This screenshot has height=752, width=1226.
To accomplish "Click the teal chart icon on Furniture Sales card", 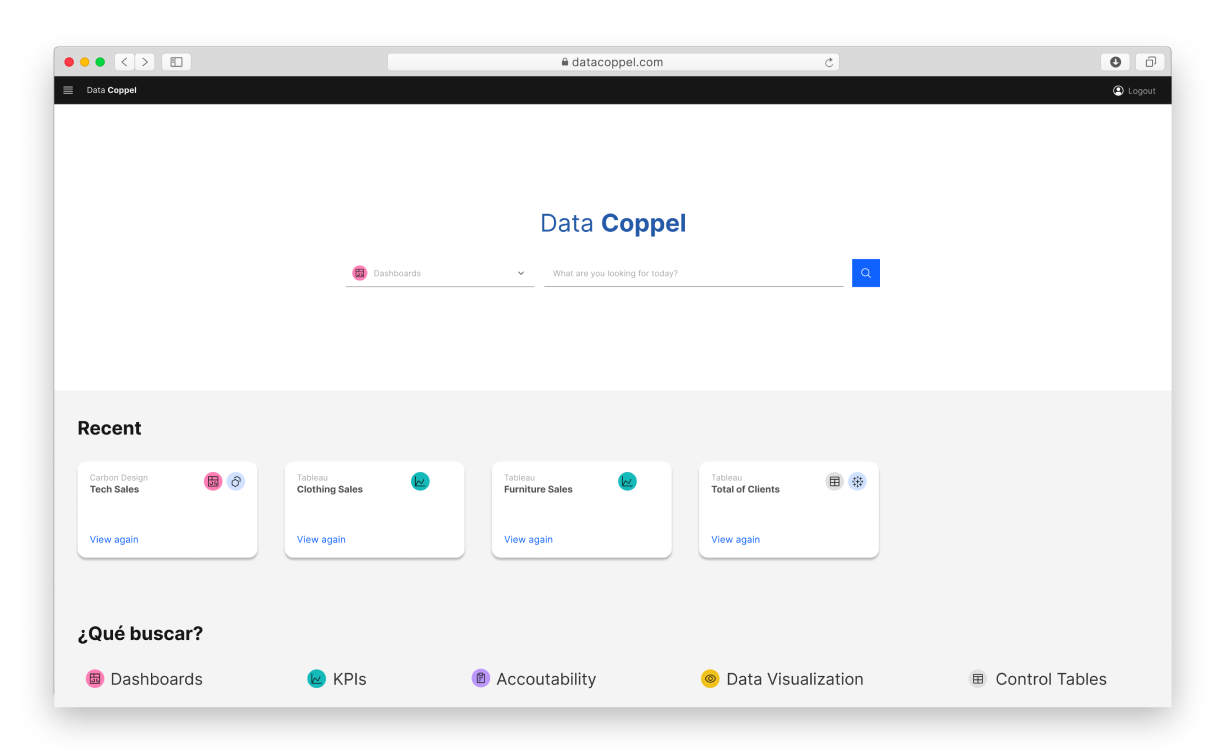I will (627, 481).
